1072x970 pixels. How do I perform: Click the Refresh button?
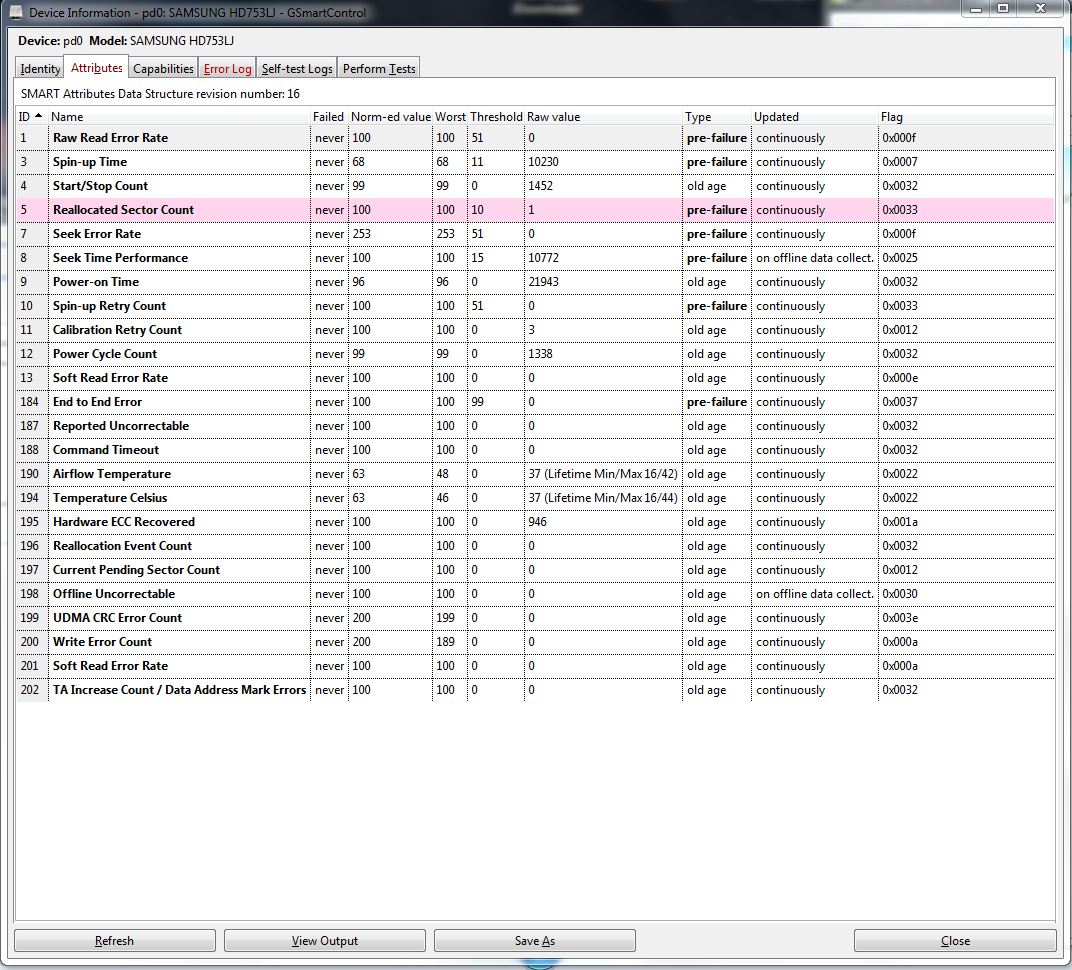(x=114, y=941)
